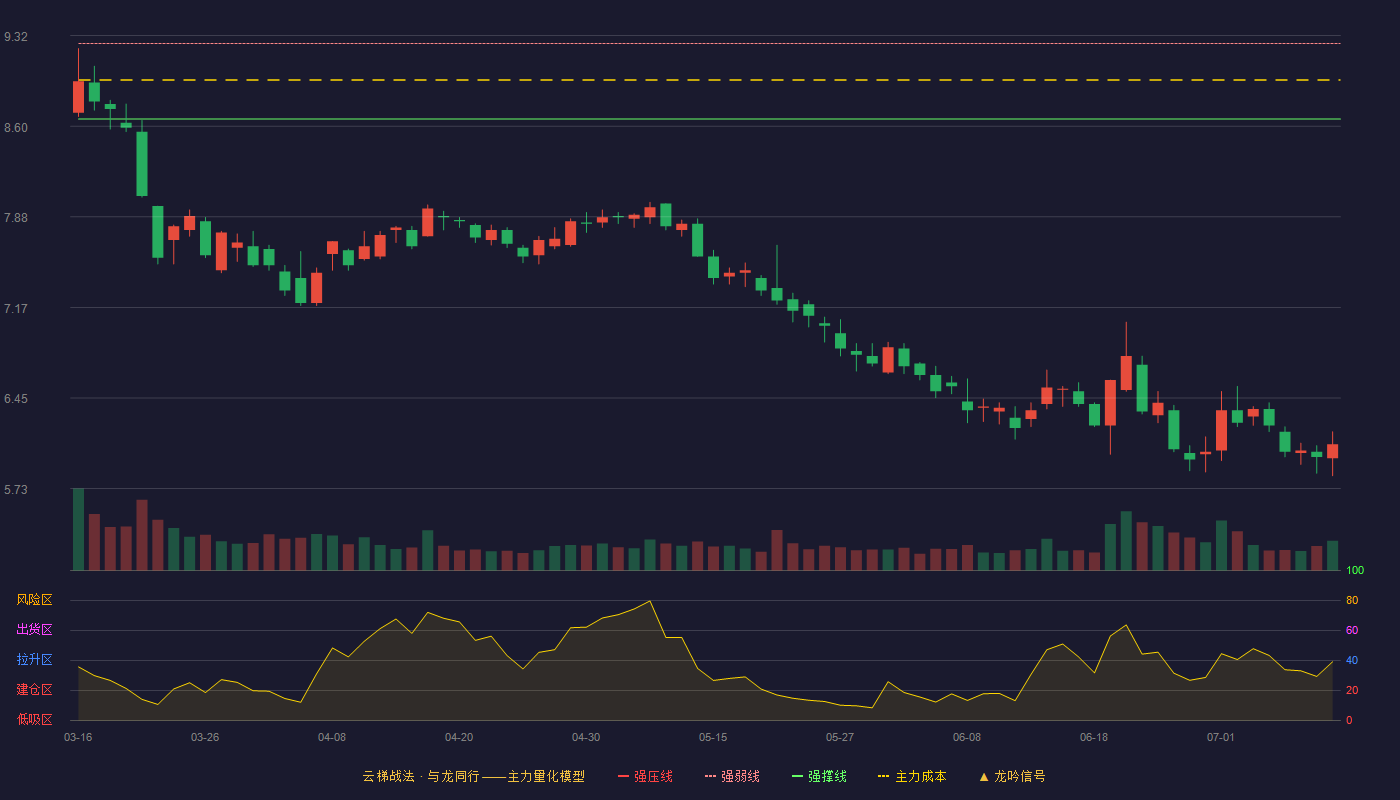Click the 05-27 date label
1400x800 pixels.
click(840, 737)
